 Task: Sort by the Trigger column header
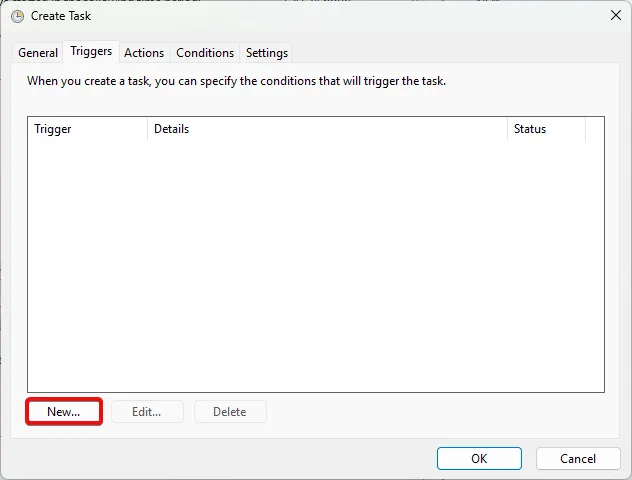pos(87,129)
